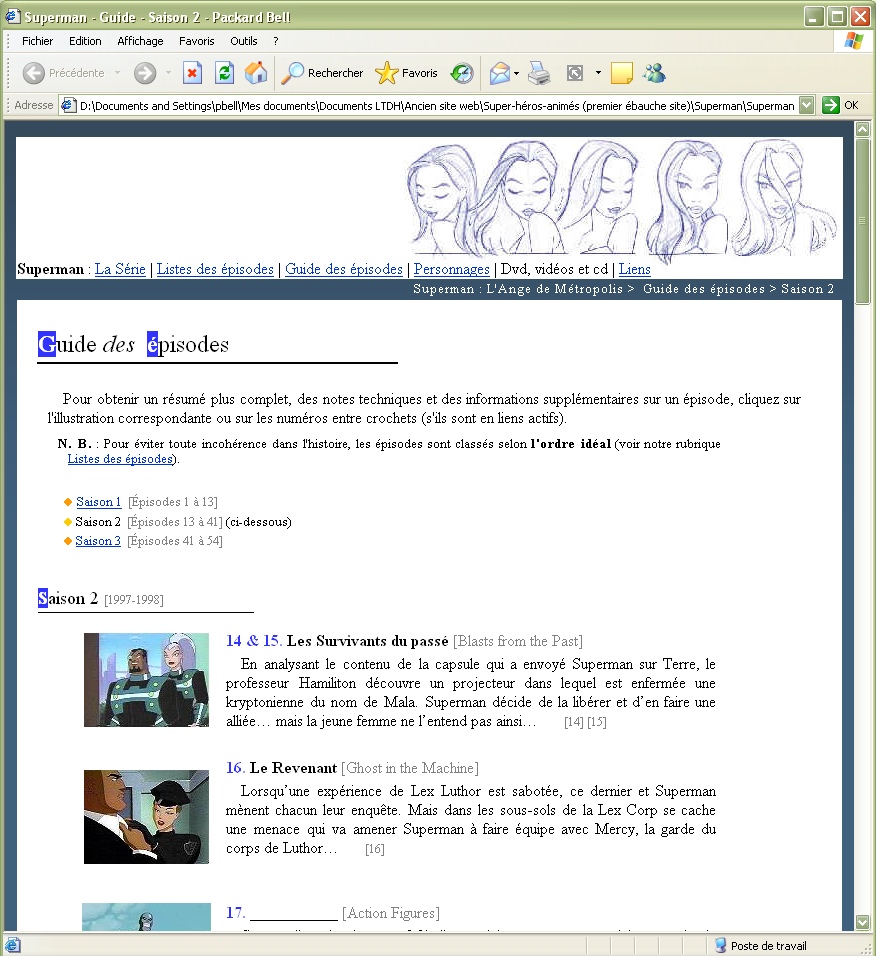
Task: Click the Ghost in the Machine thumbnail
Action: 146,817
